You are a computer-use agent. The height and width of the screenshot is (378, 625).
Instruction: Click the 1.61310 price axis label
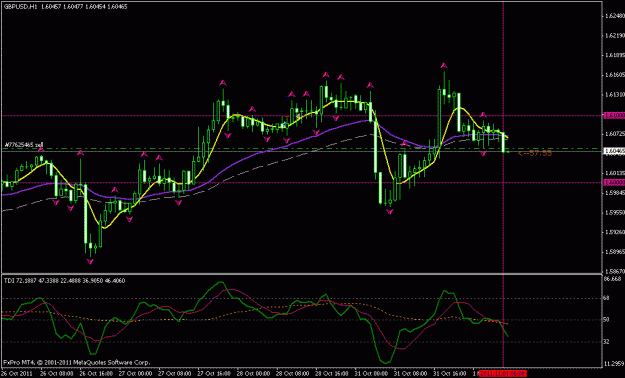(x=614, y=94)
